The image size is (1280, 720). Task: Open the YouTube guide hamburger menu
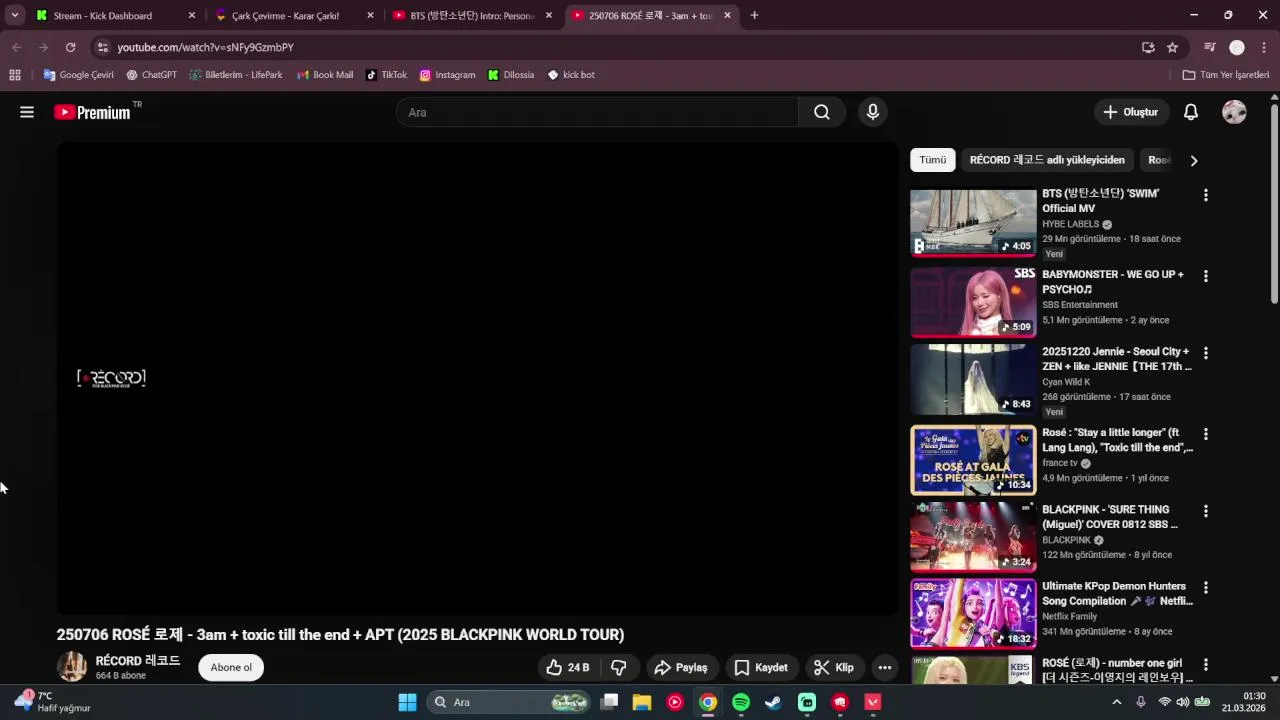27,112
